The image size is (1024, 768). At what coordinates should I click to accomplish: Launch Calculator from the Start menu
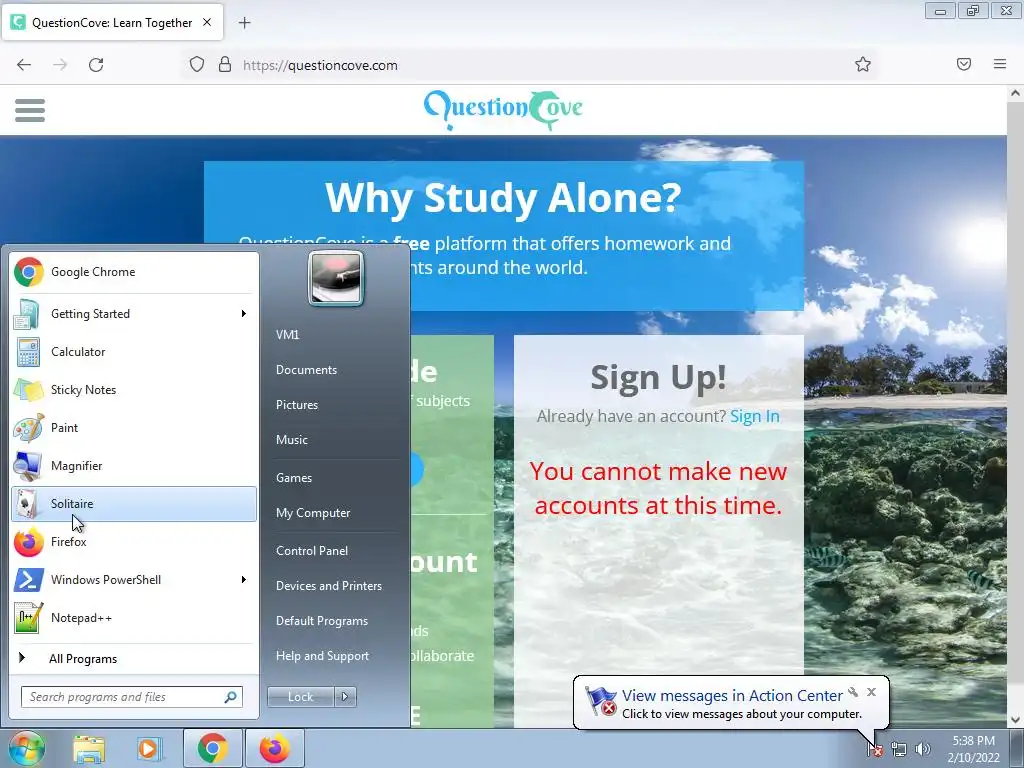(134, 351)
